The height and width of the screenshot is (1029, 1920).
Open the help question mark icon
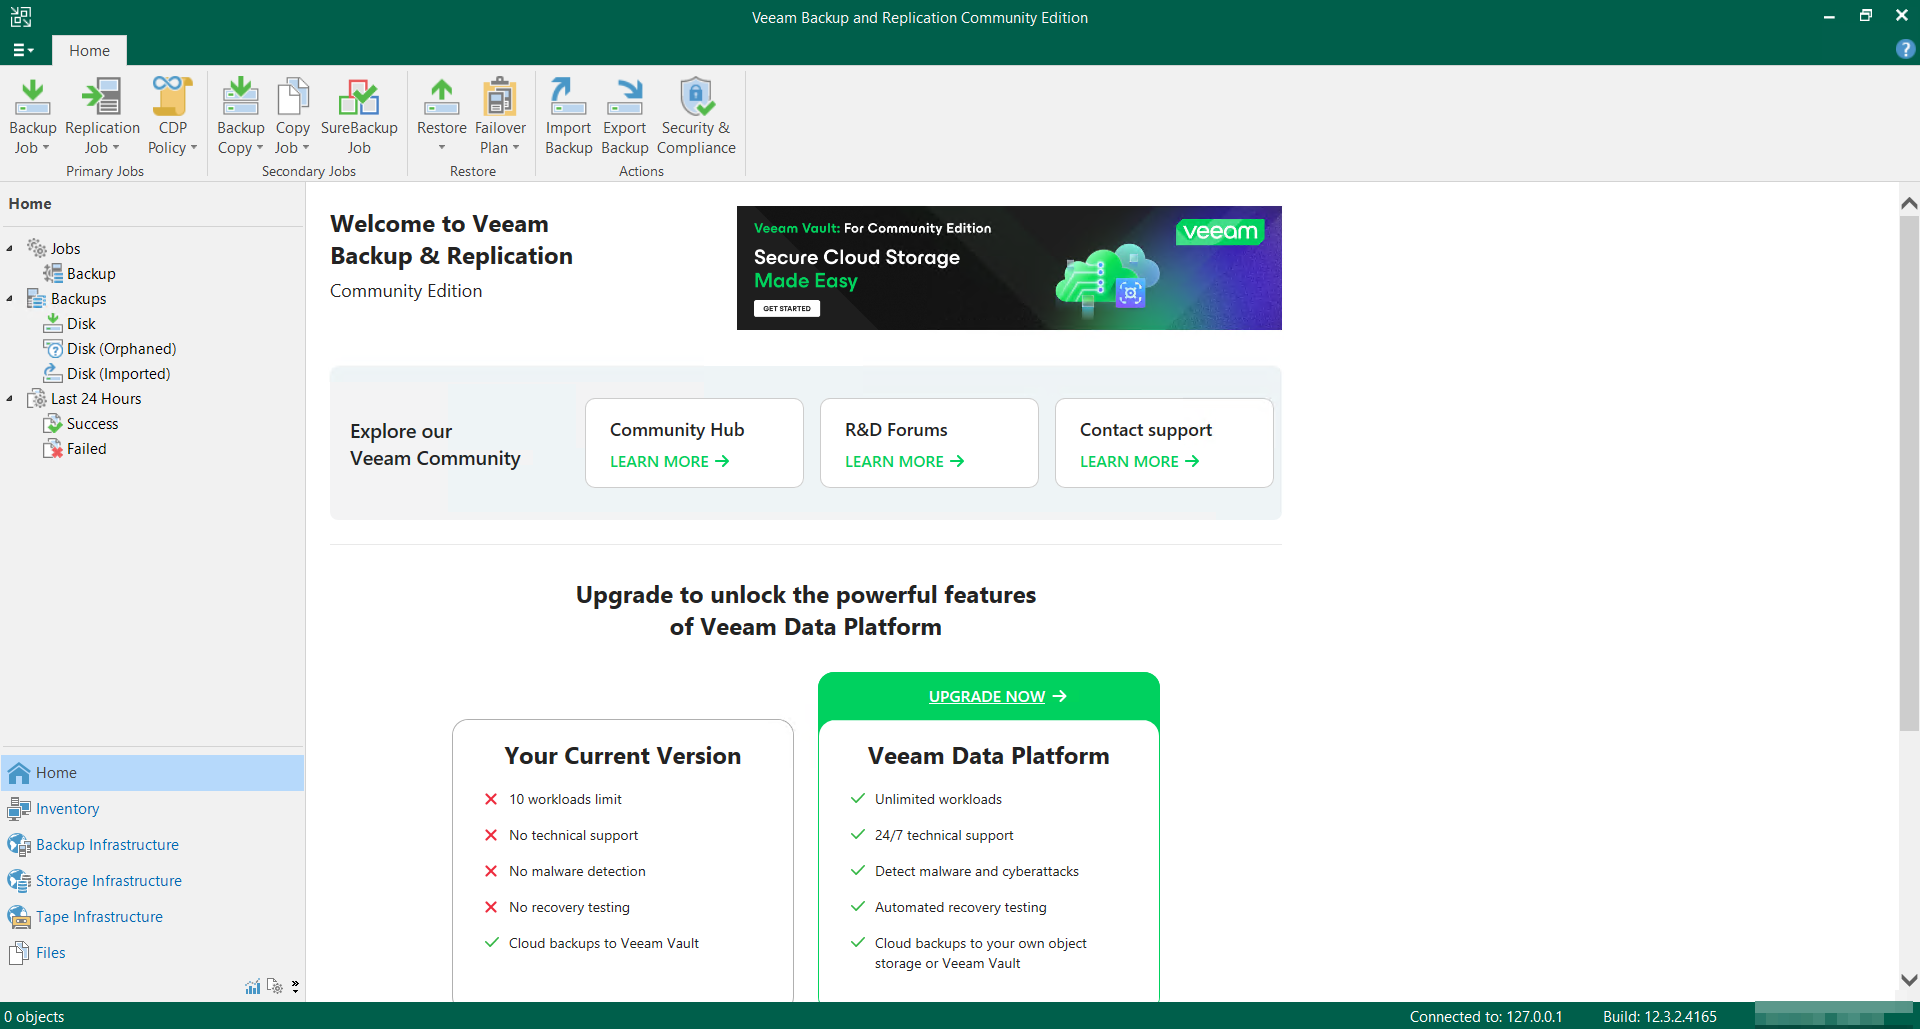pos(1905,50)
